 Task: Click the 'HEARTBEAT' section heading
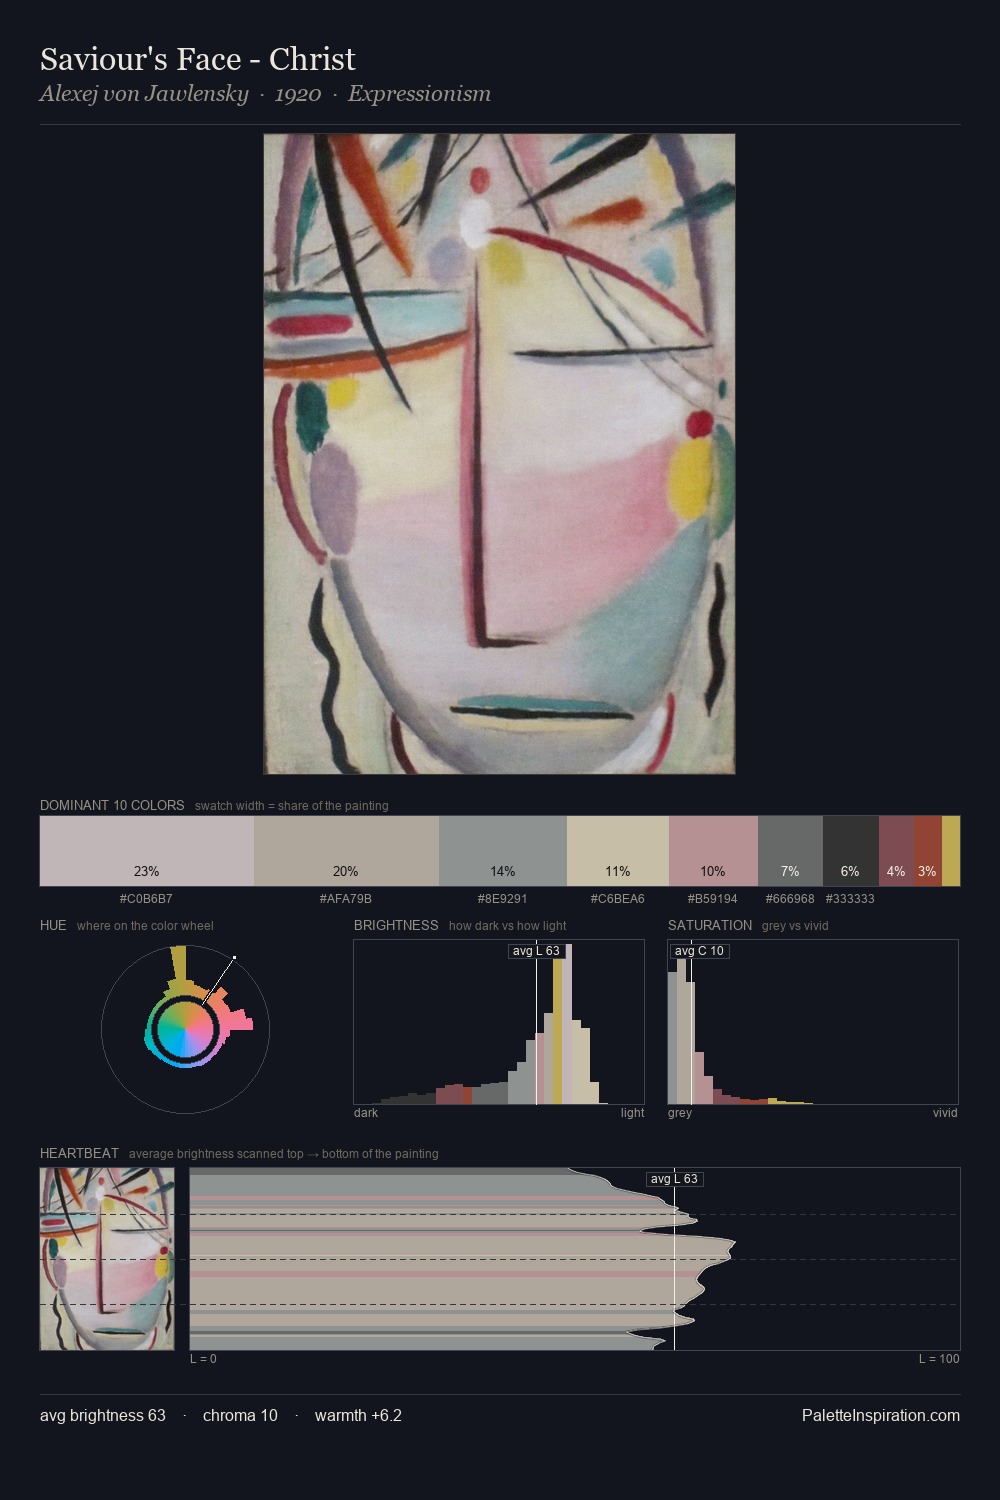pos(79,1153)
